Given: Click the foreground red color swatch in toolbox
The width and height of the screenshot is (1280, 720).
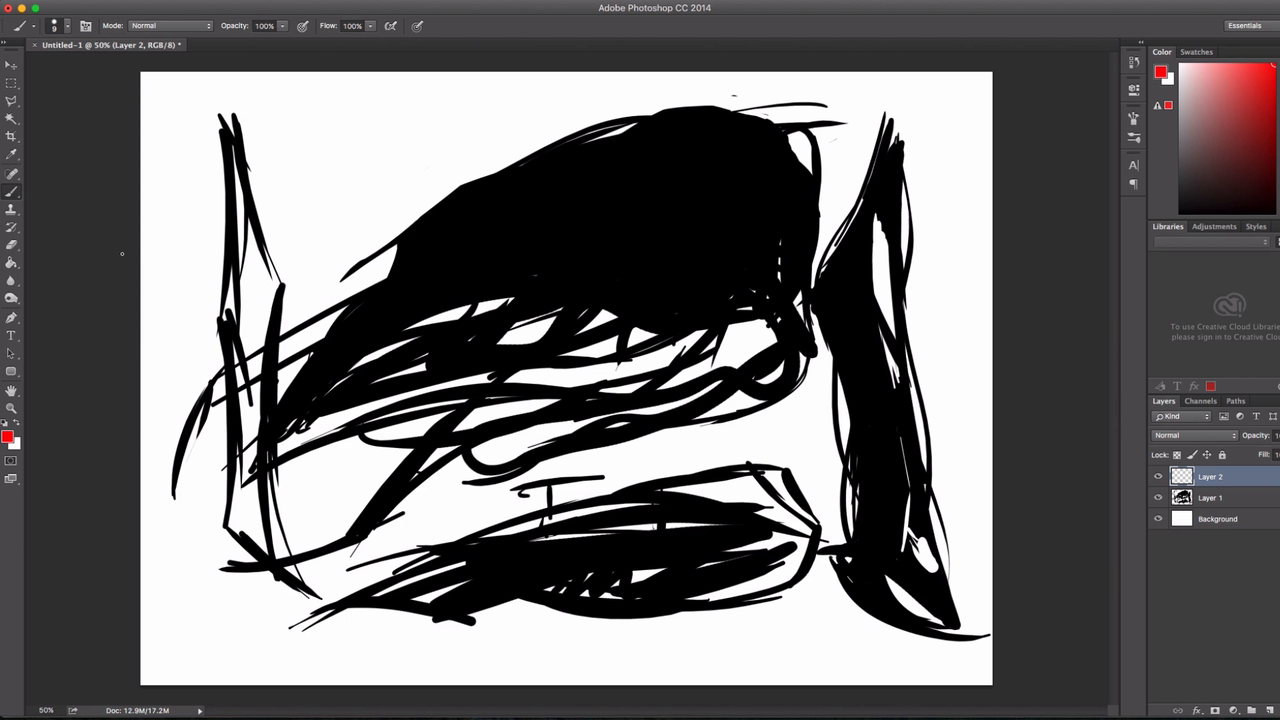Looking at the screenshot, I should (x=7, y=437).
